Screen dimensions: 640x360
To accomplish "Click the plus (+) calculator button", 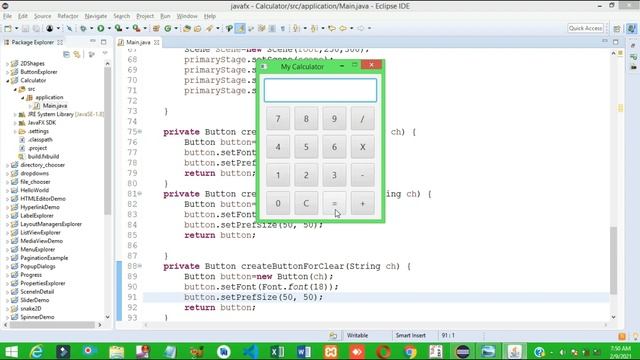I will pyautogui.click(x=362, y=203).
